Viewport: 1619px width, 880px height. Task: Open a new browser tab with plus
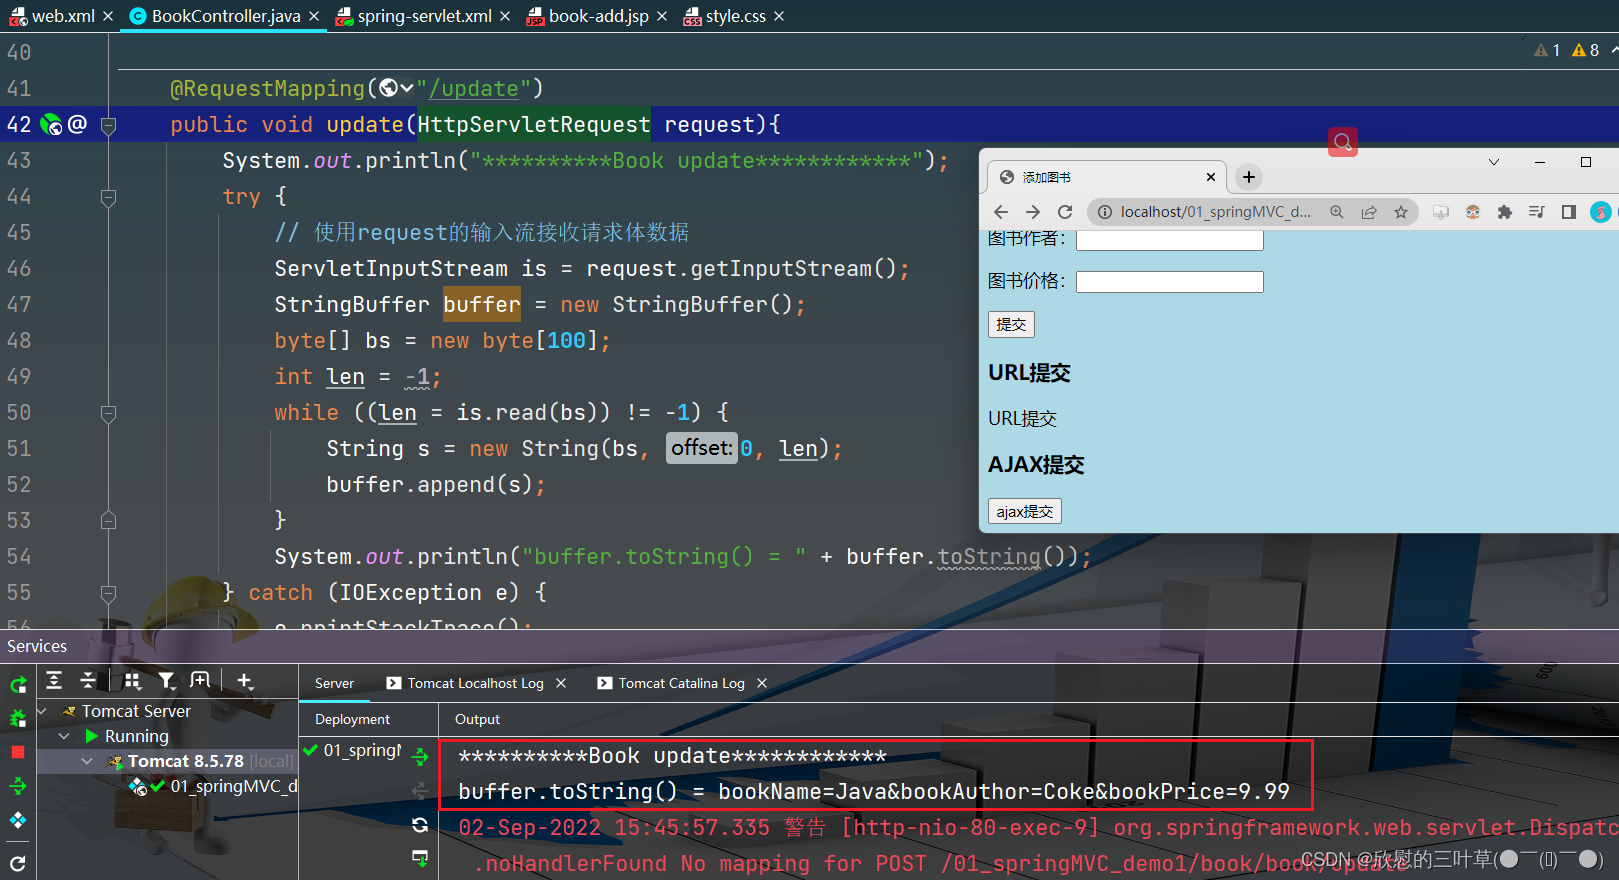pos(1249,177)
